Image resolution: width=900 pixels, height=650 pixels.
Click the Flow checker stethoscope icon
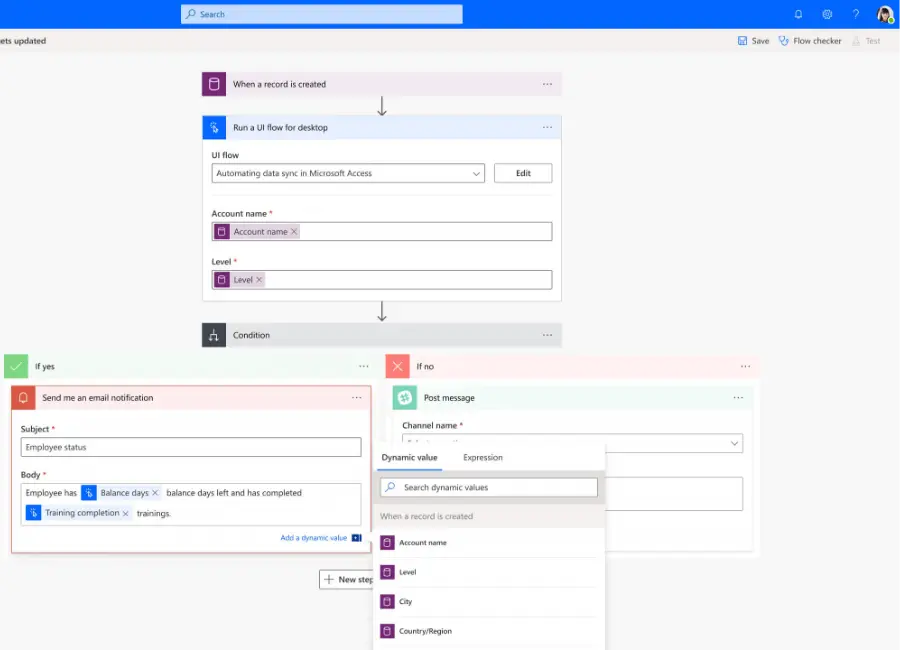(x=783, y=41)
